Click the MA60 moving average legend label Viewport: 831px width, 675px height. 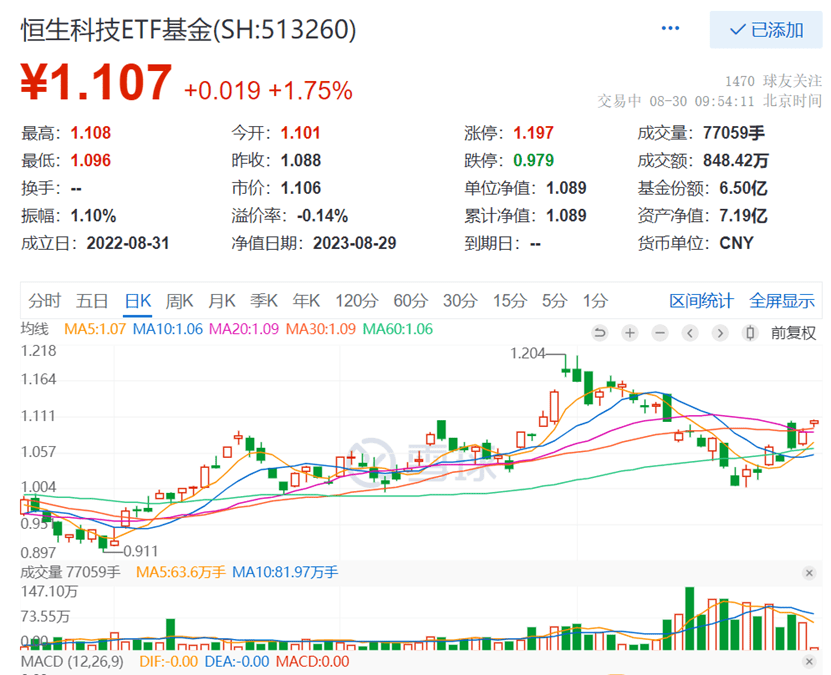[397, 329]
